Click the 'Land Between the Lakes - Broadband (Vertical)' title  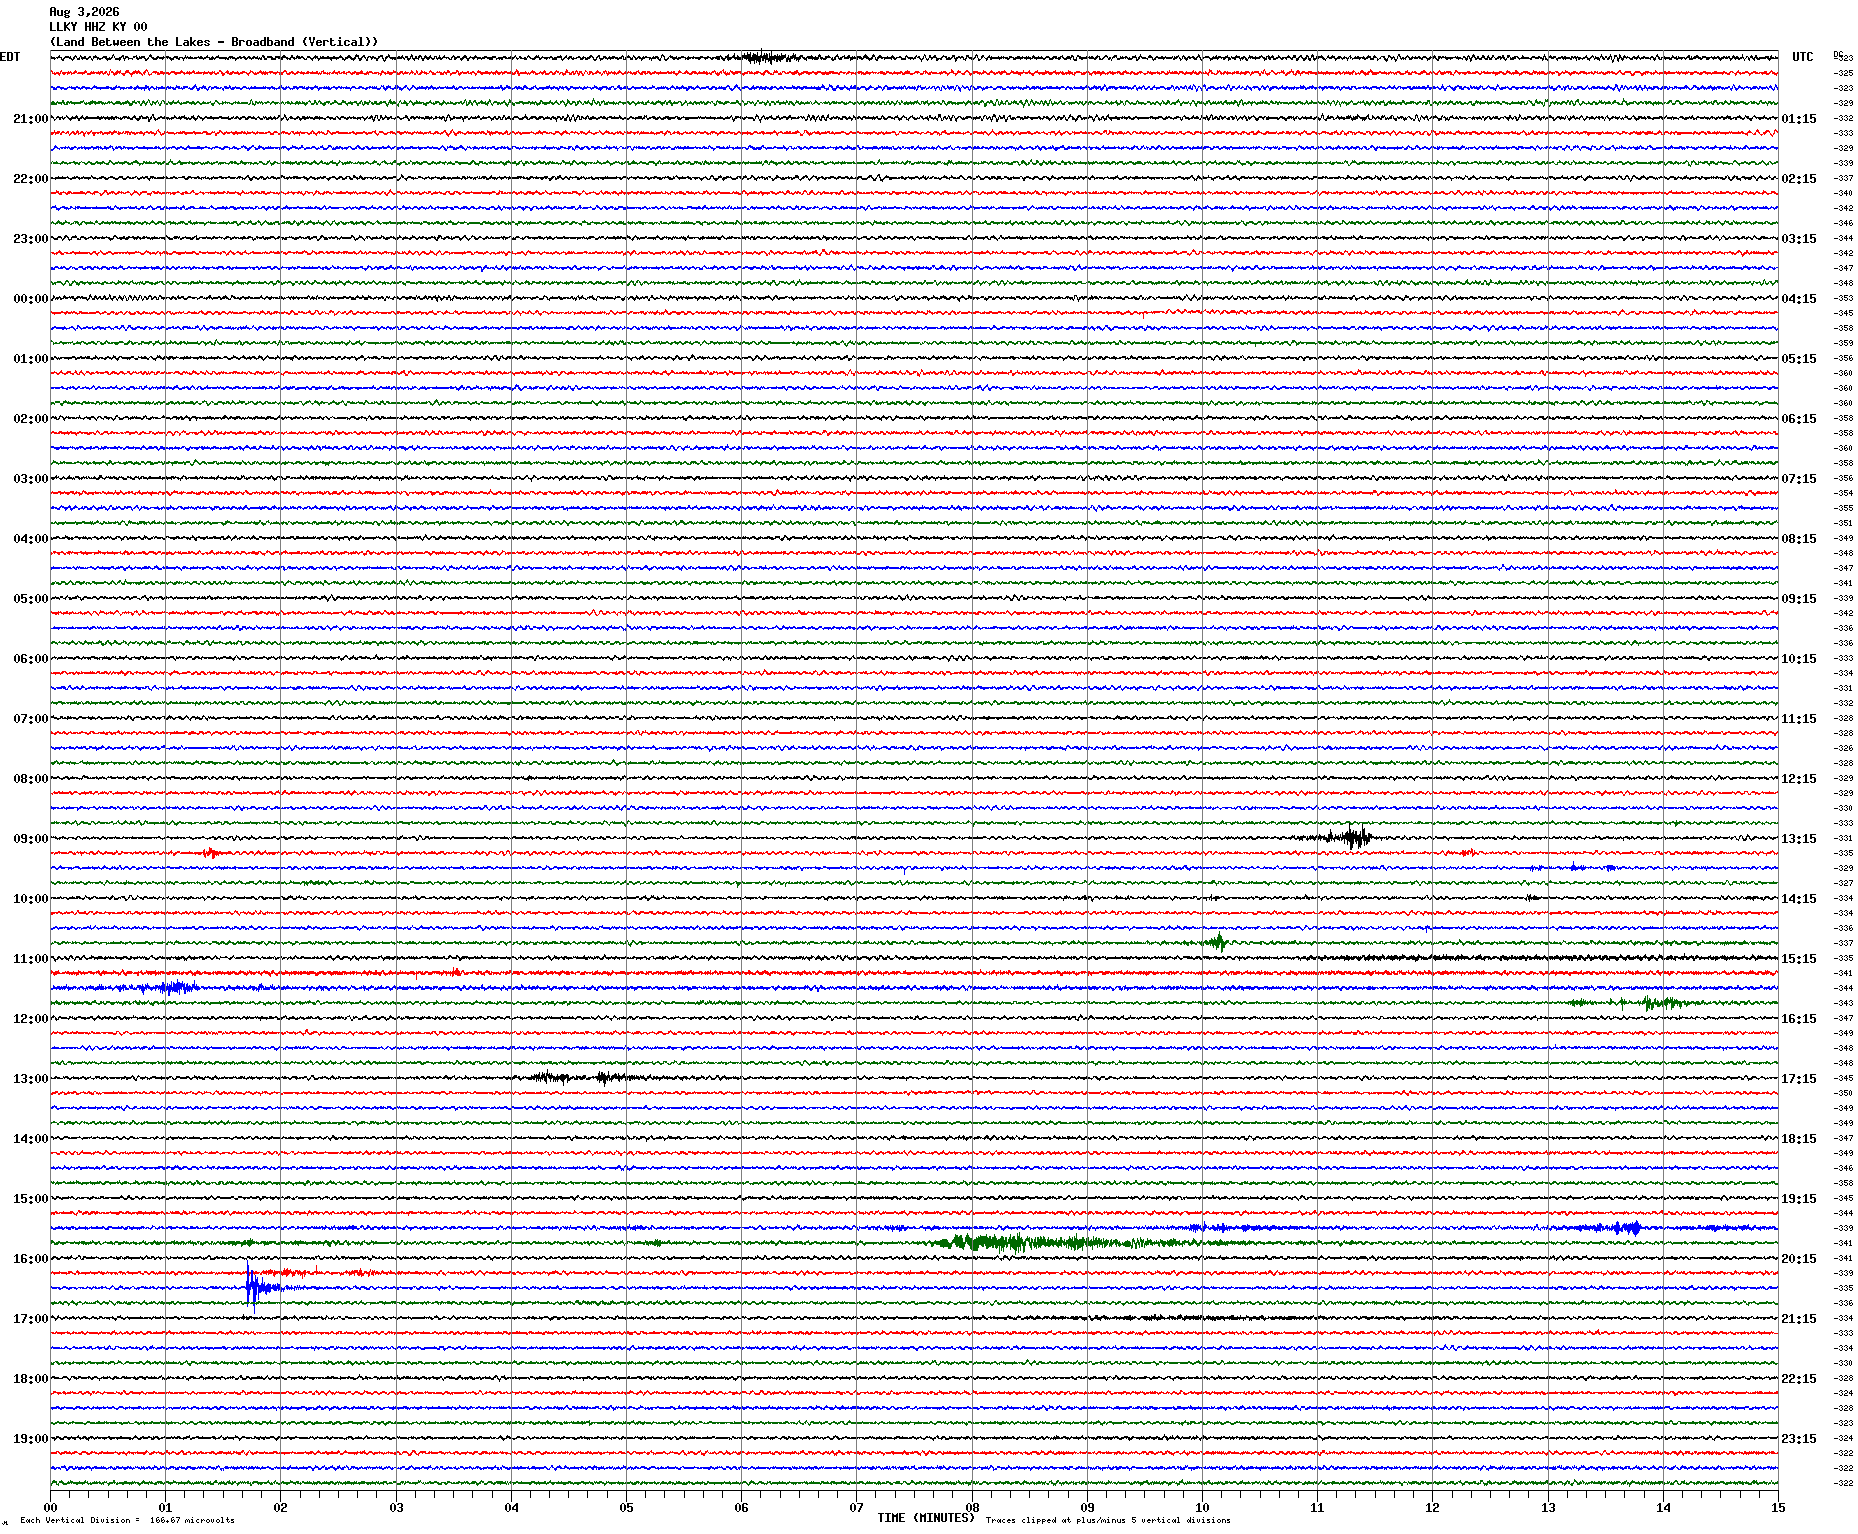click(x=214, y=42)
